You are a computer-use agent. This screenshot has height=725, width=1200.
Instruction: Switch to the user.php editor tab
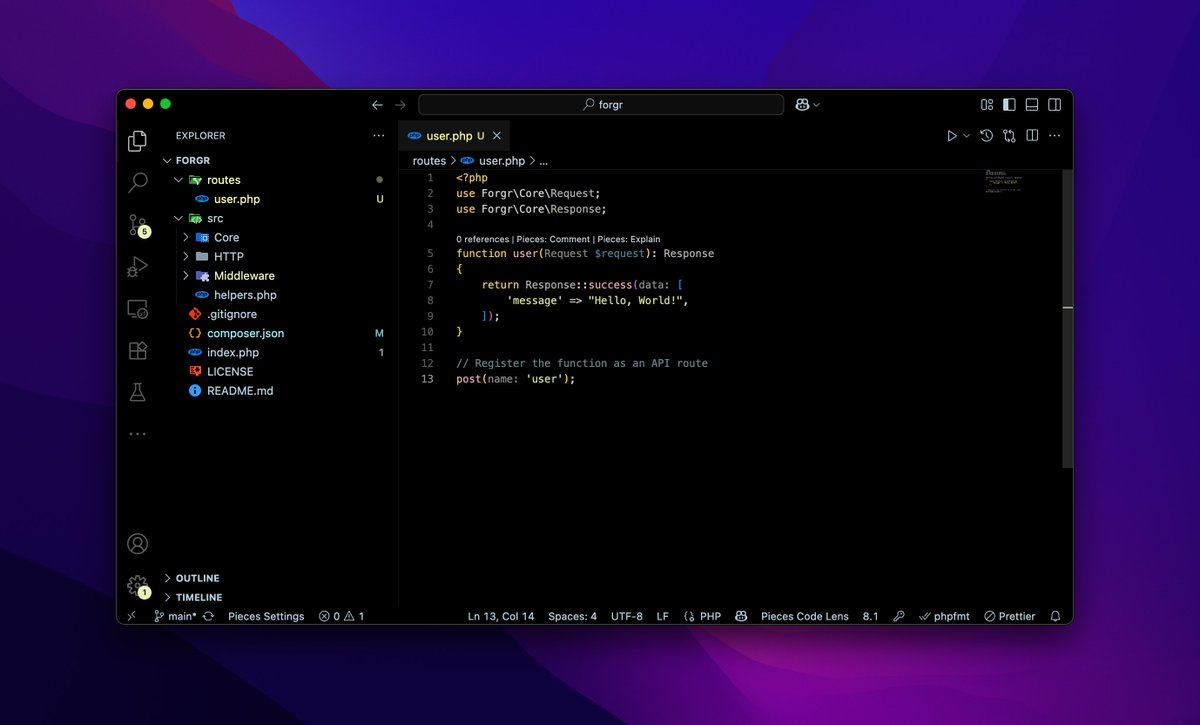(x=449, y=134)
